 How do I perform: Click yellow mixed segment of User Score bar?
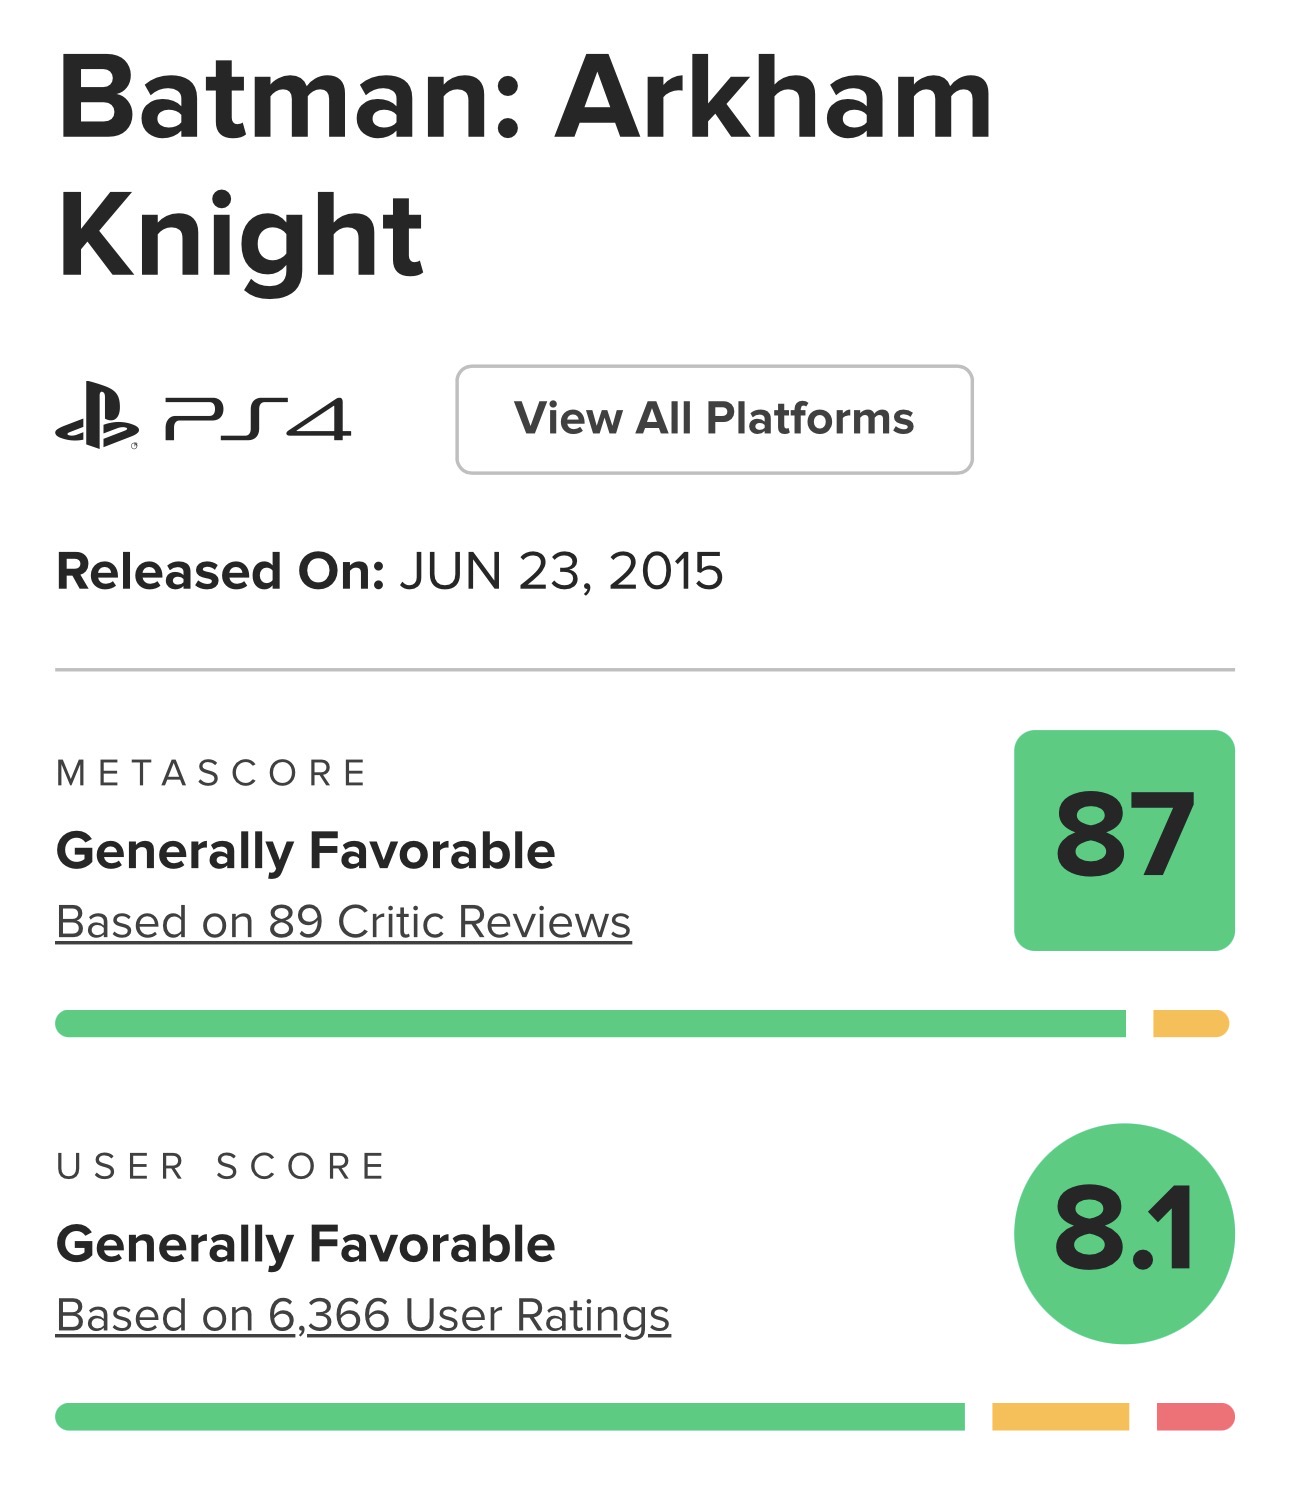click(x=1060, y=1417)
